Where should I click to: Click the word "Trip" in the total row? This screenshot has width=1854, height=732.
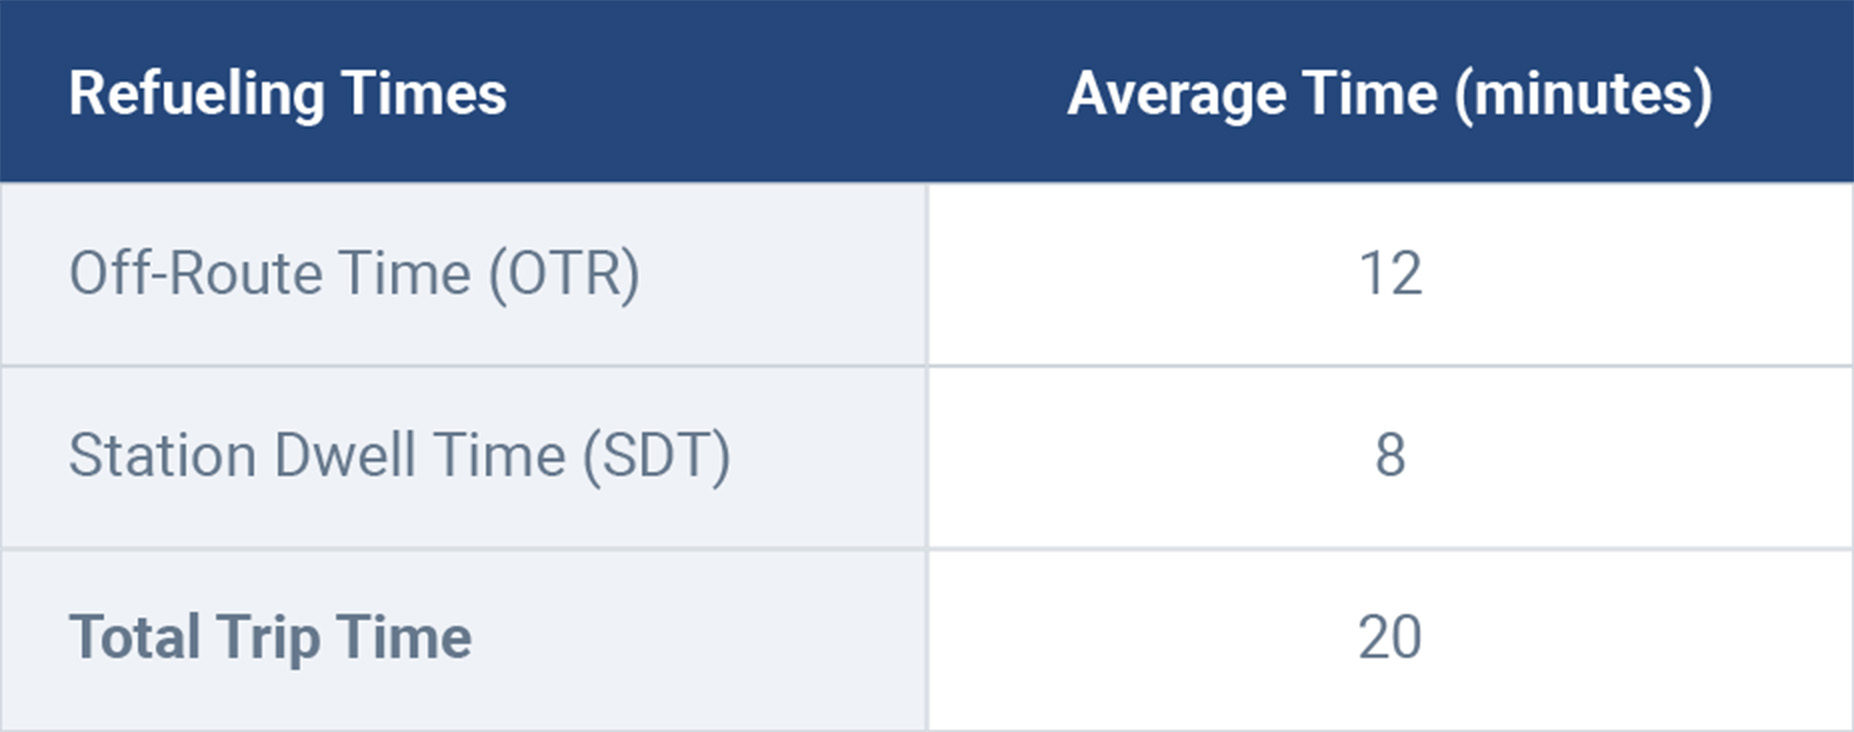268,638
